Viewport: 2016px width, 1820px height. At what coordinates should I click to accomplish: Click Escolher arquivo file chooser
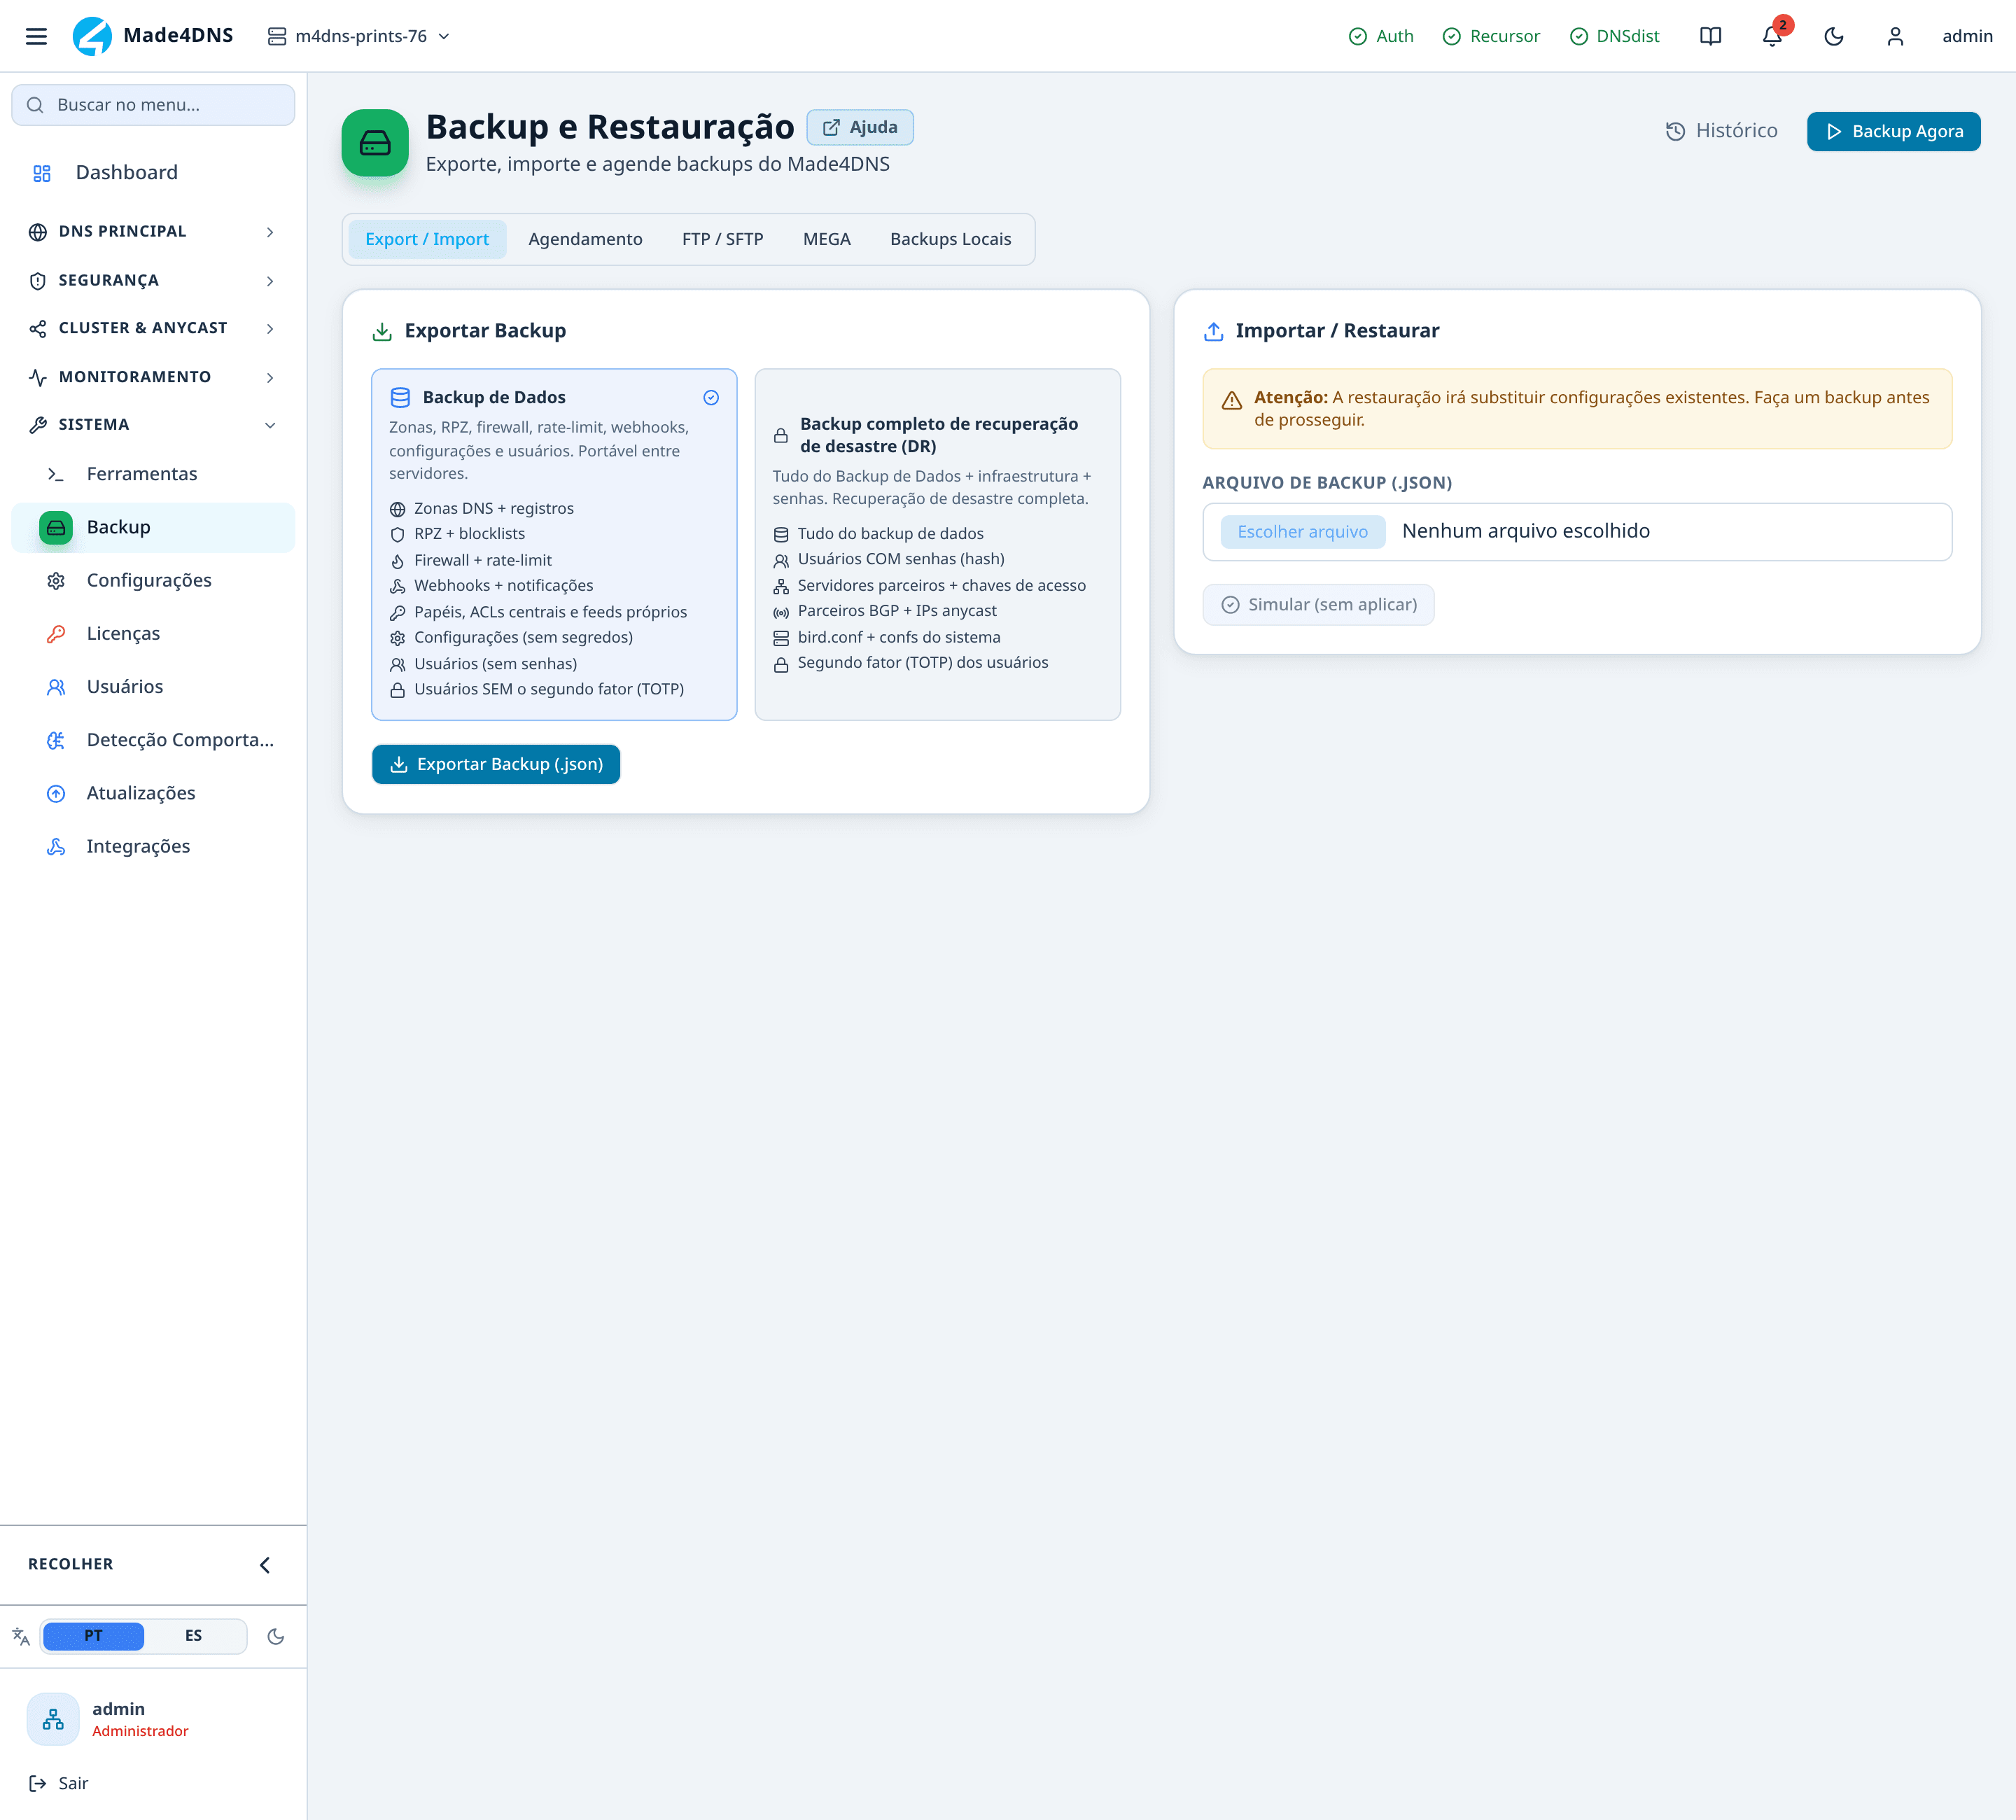point(1302,532)
